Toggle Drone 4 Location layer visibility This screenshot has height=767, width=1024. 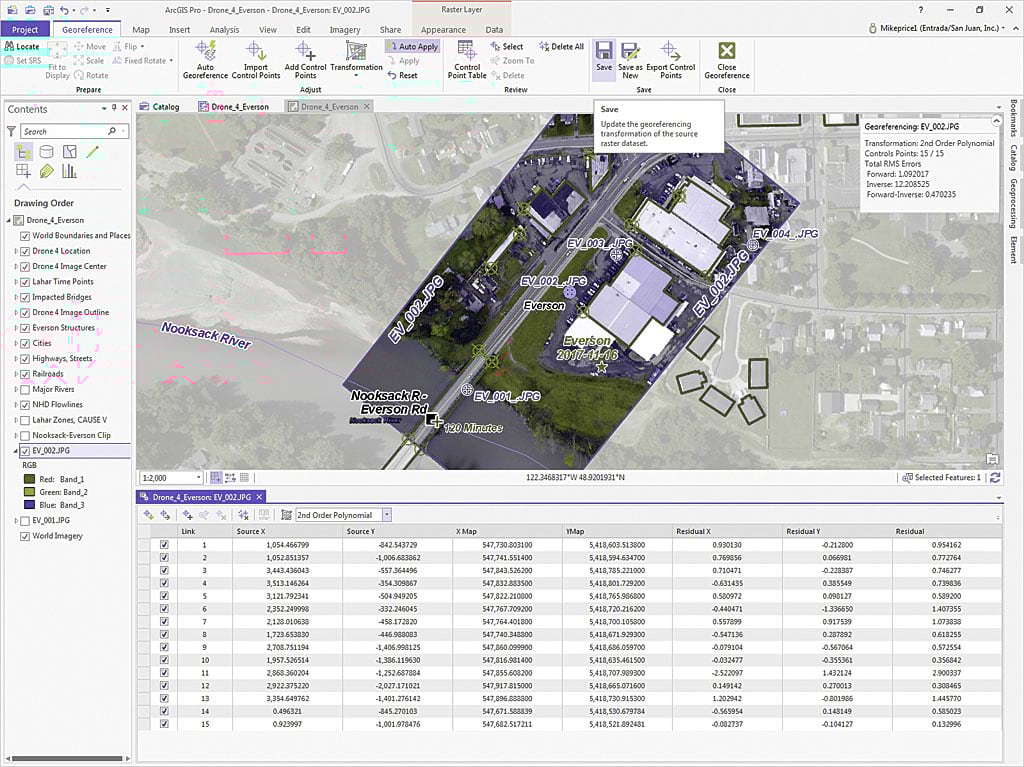tap(25, 252)
